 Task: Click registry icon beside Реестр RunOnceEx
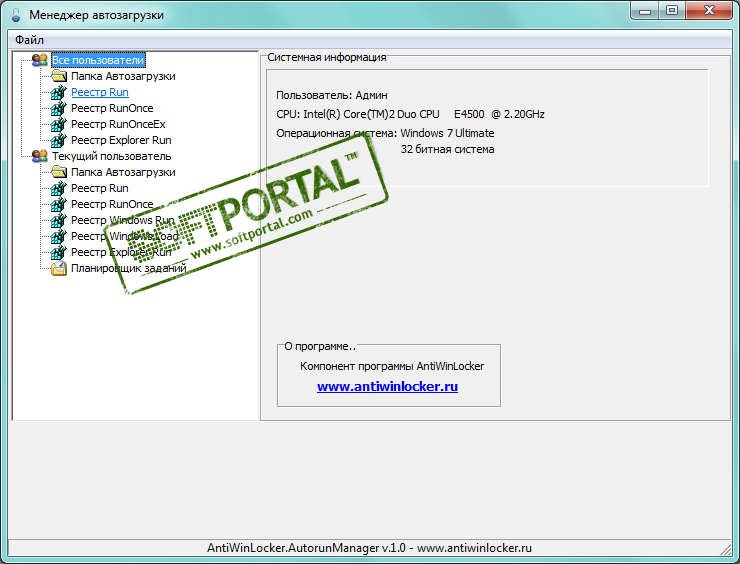click(x=59, y=124)
